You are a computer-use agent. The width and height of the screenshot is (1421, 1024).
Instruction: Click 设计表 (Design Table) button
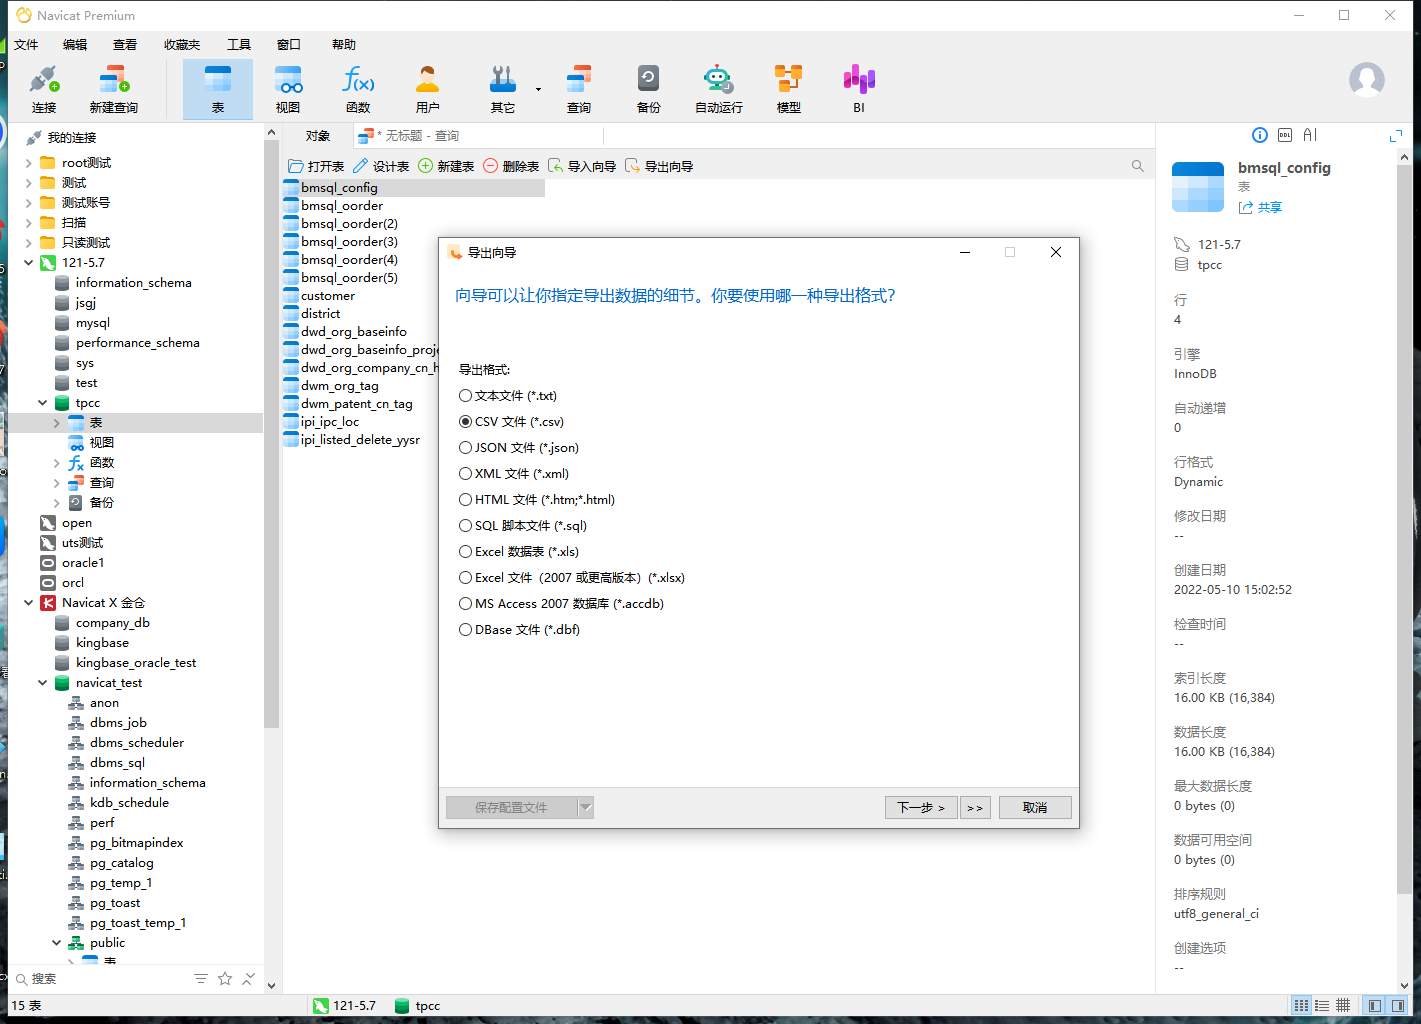381,166
